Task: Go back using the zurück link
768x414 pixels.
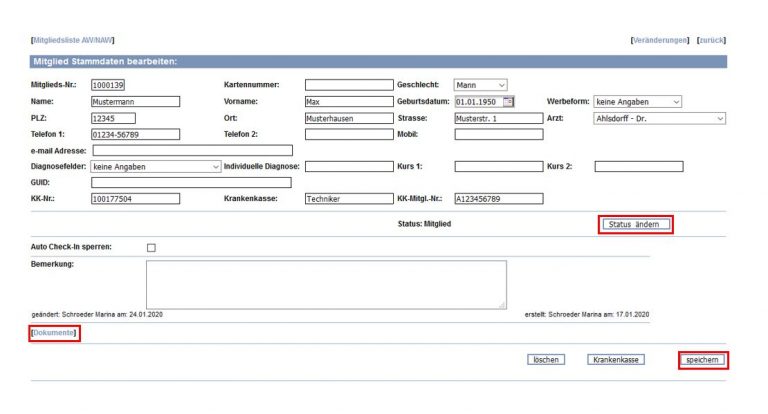Action: 711,40
